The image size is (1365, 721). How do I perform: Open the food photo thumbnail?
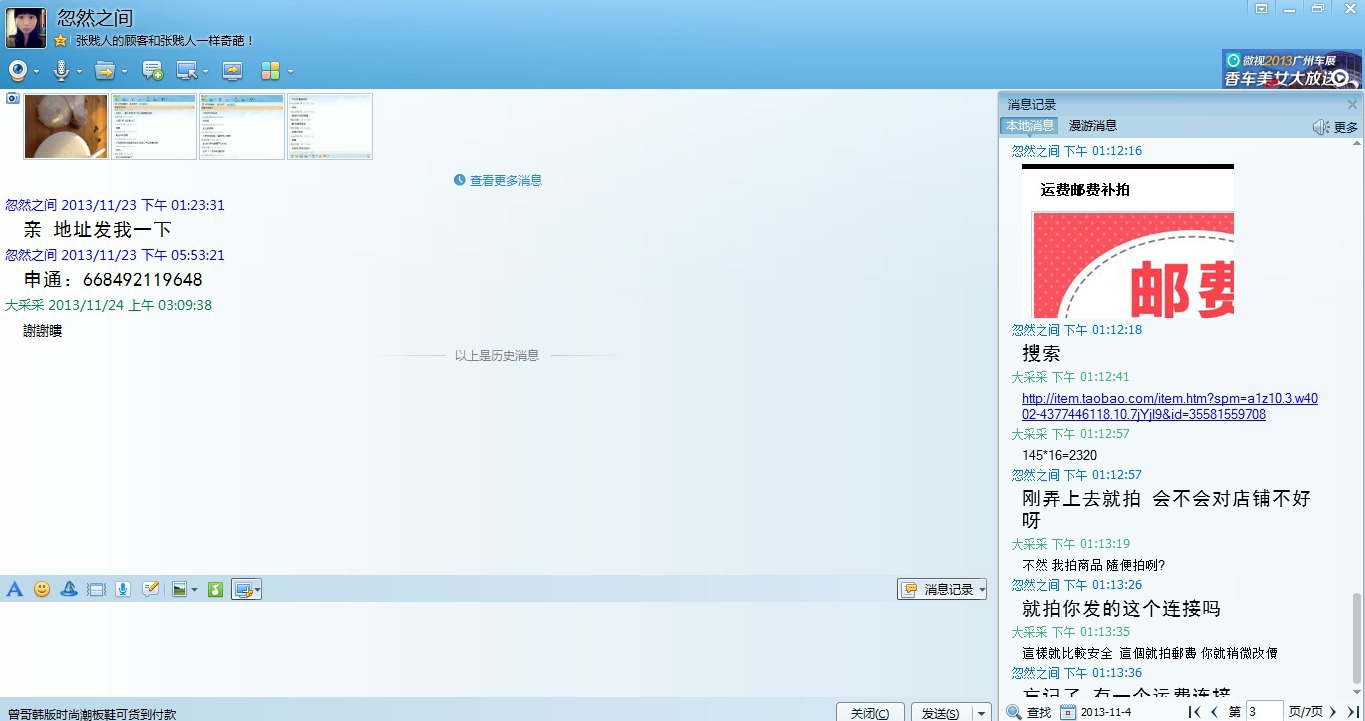pyautogui.click(x=66, y=126)
